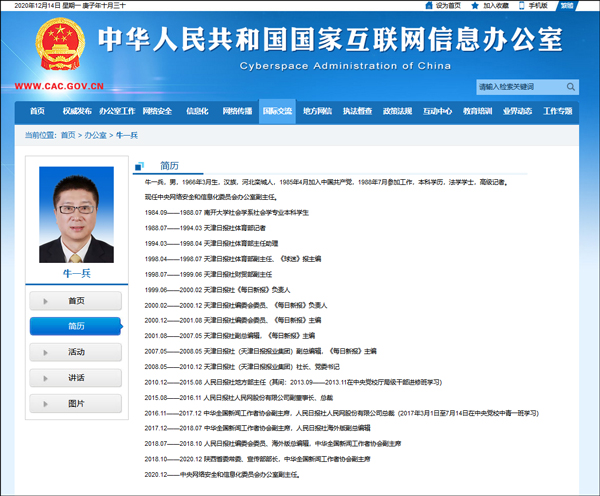Click the 设为首页 link
This screenshot has width=600, height=496.
click(448, 5)
